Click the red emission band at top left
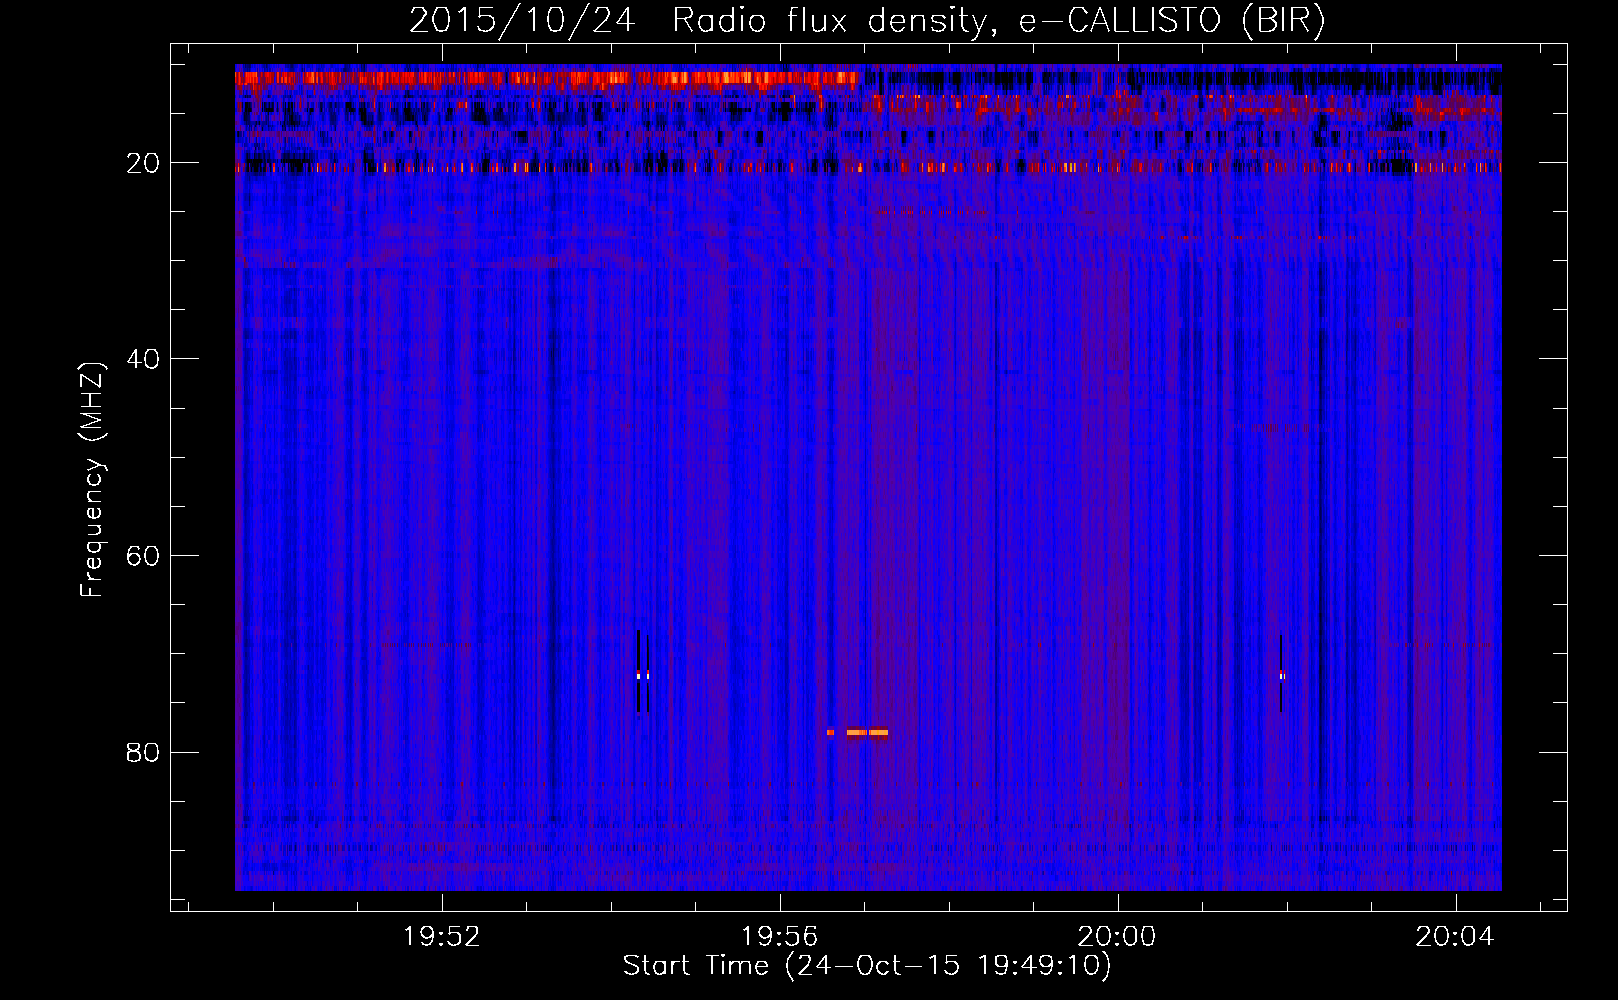This screenshot has width=1618, height=1000. pyautogui.click(x=546, y=78)
